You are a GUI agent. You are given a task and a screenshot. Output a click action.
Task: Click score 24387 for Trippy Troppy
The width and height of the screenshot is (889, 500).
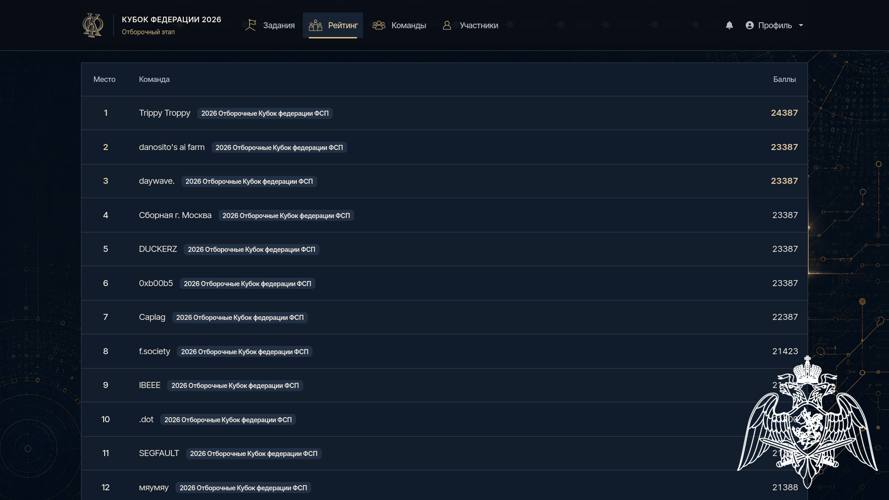coord(784,113)
